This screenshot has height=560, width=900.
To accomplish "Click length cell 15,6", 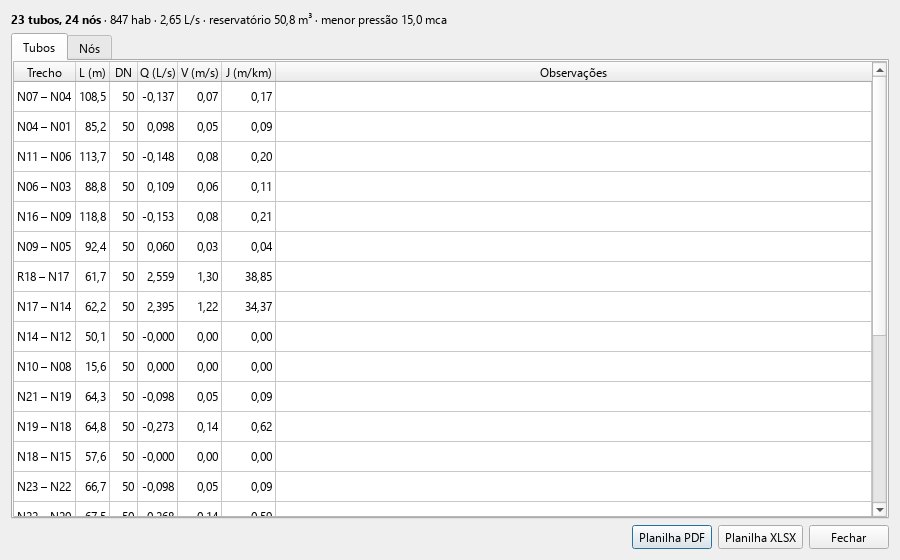I will [92, 366].
